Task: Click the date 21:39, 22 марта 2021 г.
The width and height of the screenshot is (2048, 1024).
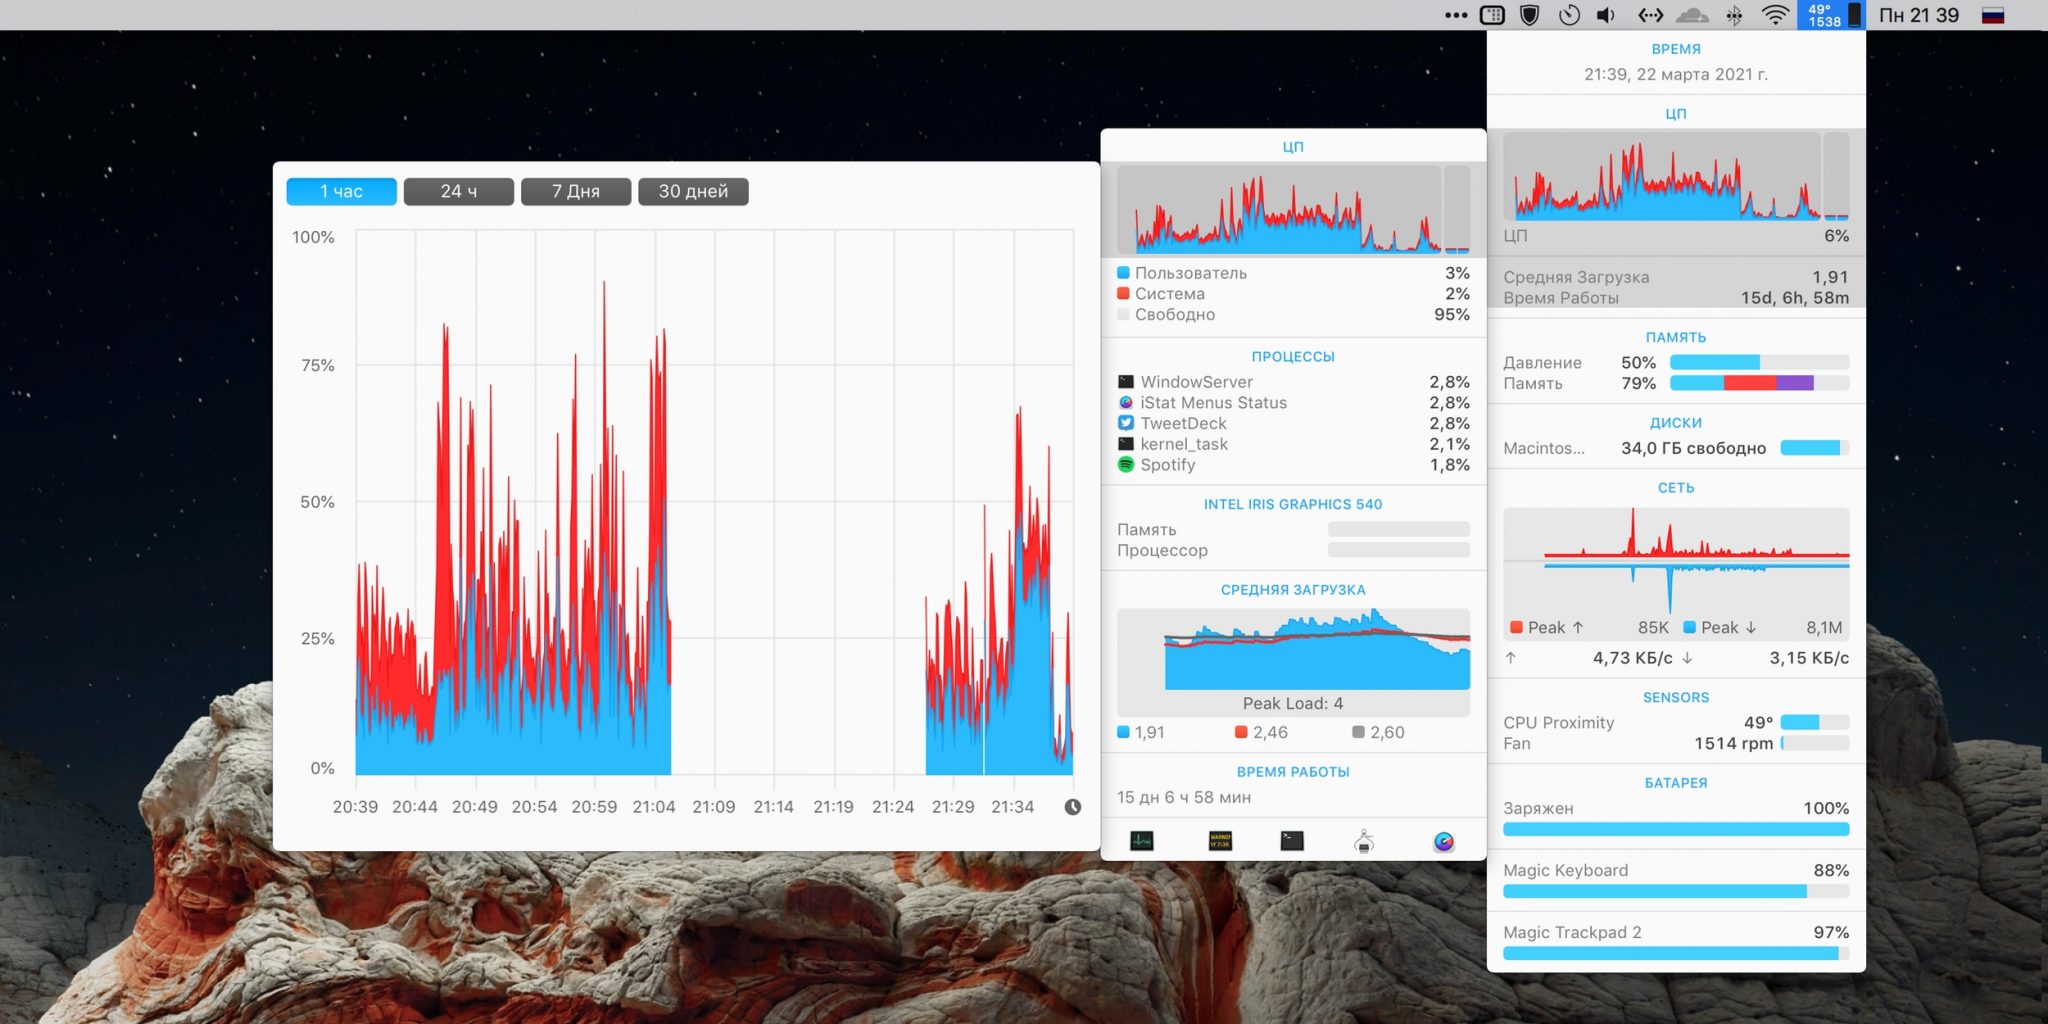Action: [1676, 74]
